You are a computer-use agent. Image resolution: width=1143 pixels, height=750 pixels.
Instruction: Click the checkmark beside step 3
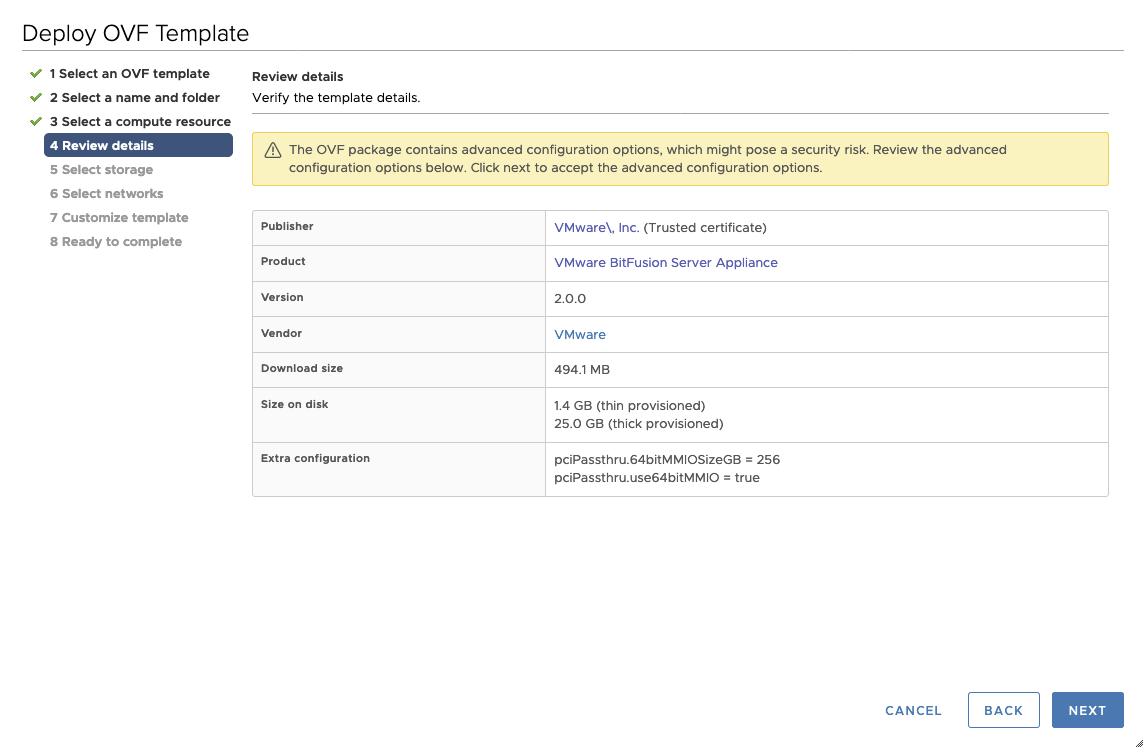[37, 121]
